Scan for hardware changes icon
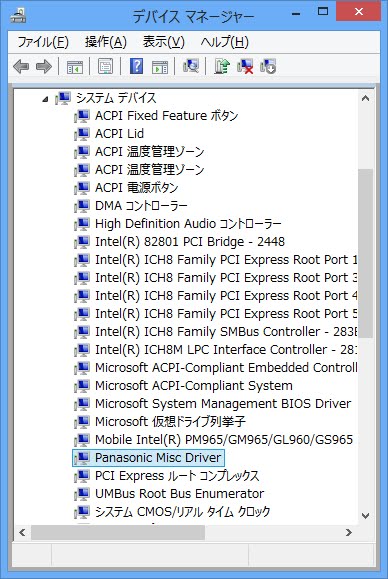The image size is (388, 579). click(x=191, y=66)
